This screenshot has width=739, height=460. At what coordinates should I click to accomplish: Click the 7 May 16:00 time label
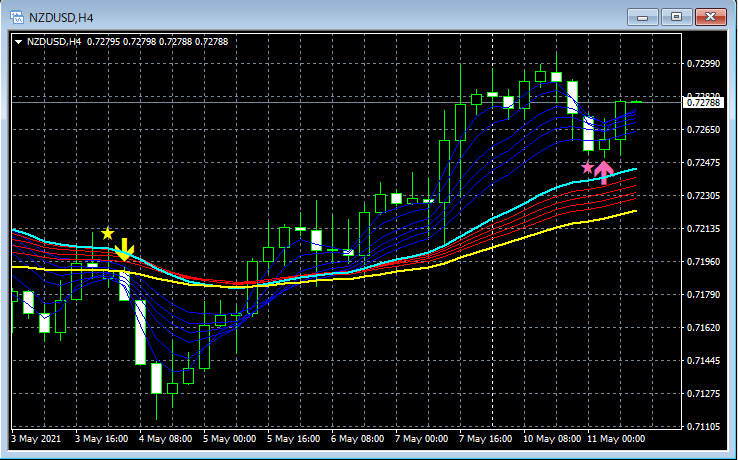[x=485, y=439]
